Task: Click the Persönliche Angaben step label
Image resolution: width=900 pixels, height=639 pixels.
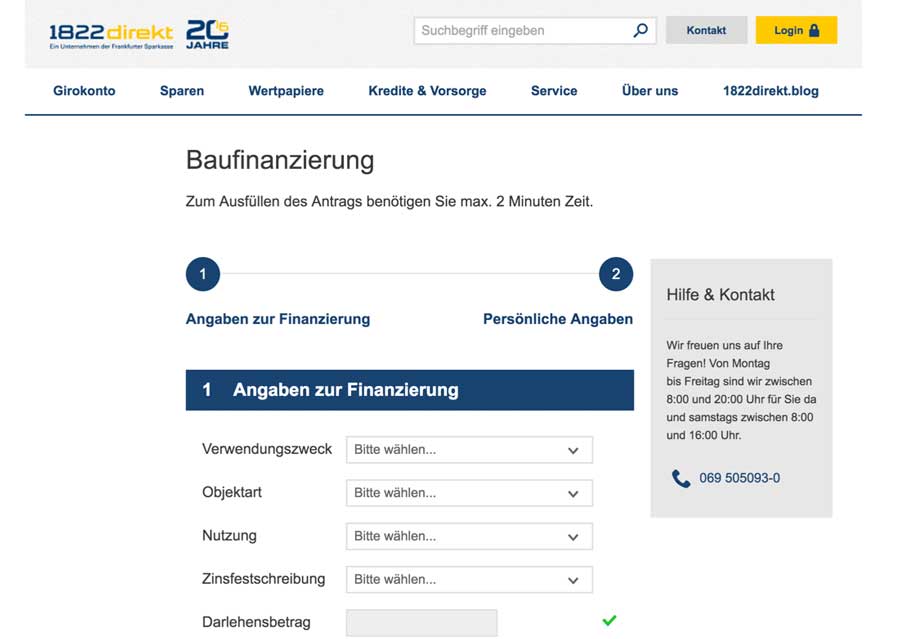Action: pos(558,319)
